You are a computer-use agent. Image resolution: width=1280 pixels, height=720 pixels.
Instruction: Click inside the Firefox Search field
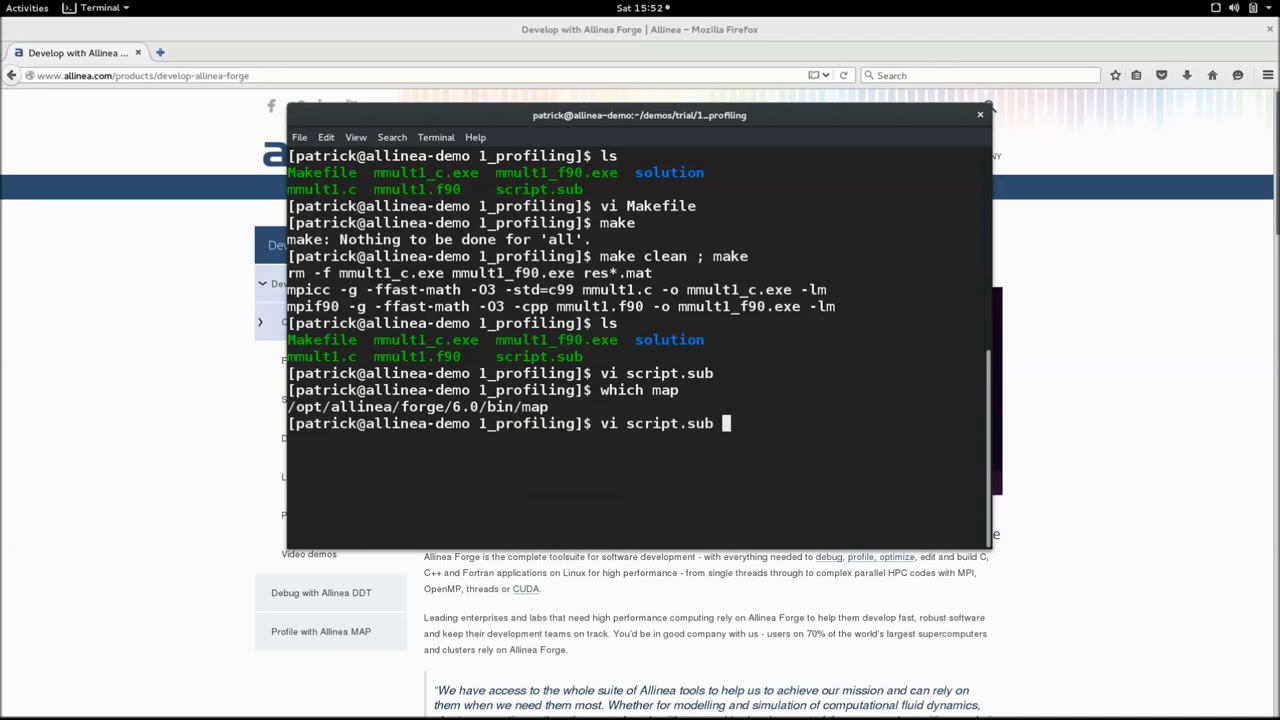coord(980,75)
